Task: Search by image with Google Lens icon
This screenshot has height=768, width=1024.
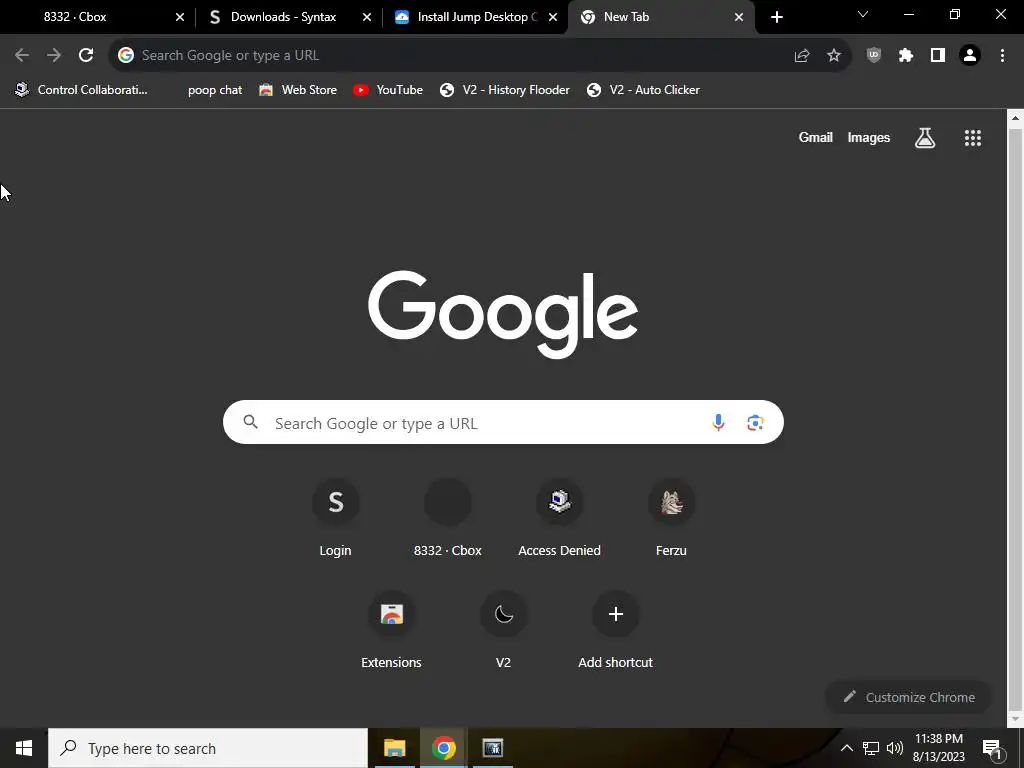Action: (x=755, y=423)
